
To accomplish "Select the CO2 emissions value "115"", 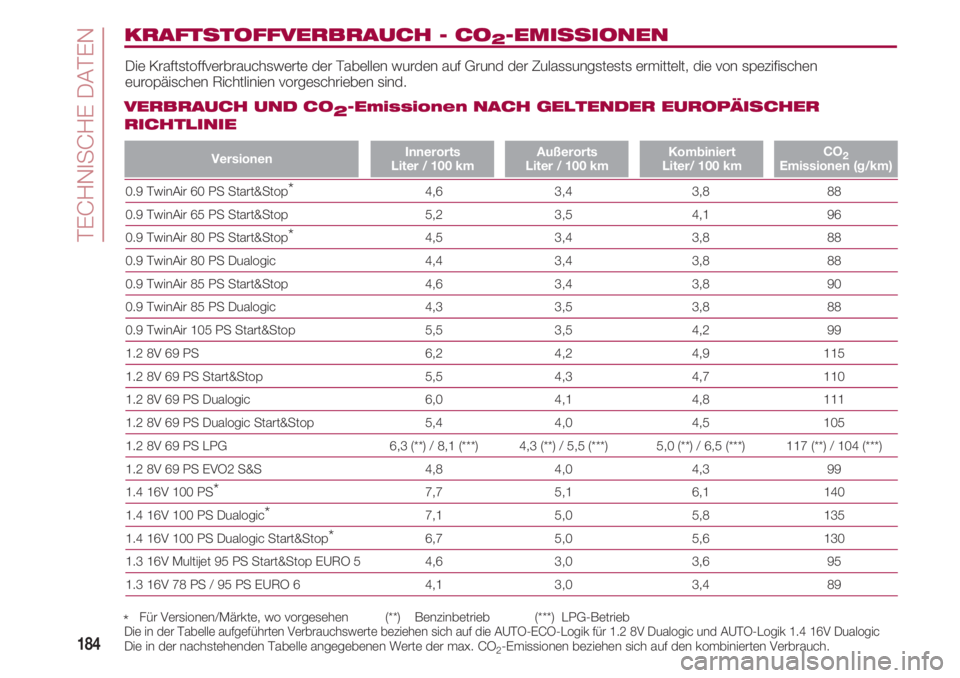I will [834, 353].
